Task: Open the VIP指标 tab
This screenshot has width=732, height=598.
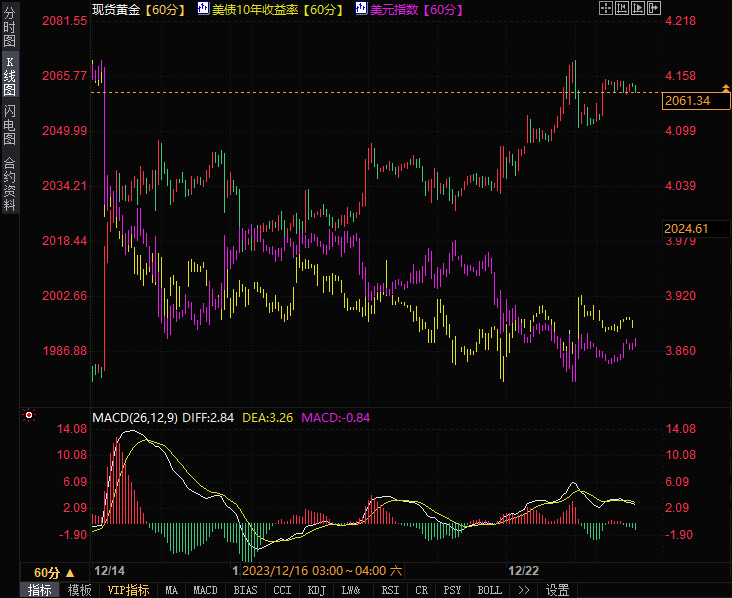Action: [x=128, y=590]
